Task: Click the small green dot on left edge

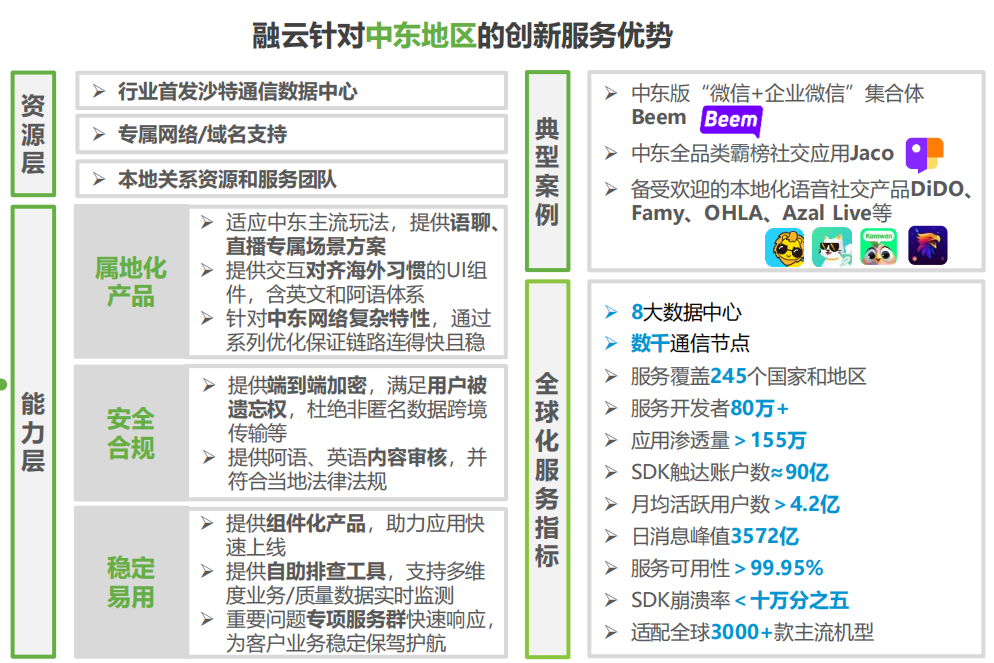Action: (x=4, y=384)
